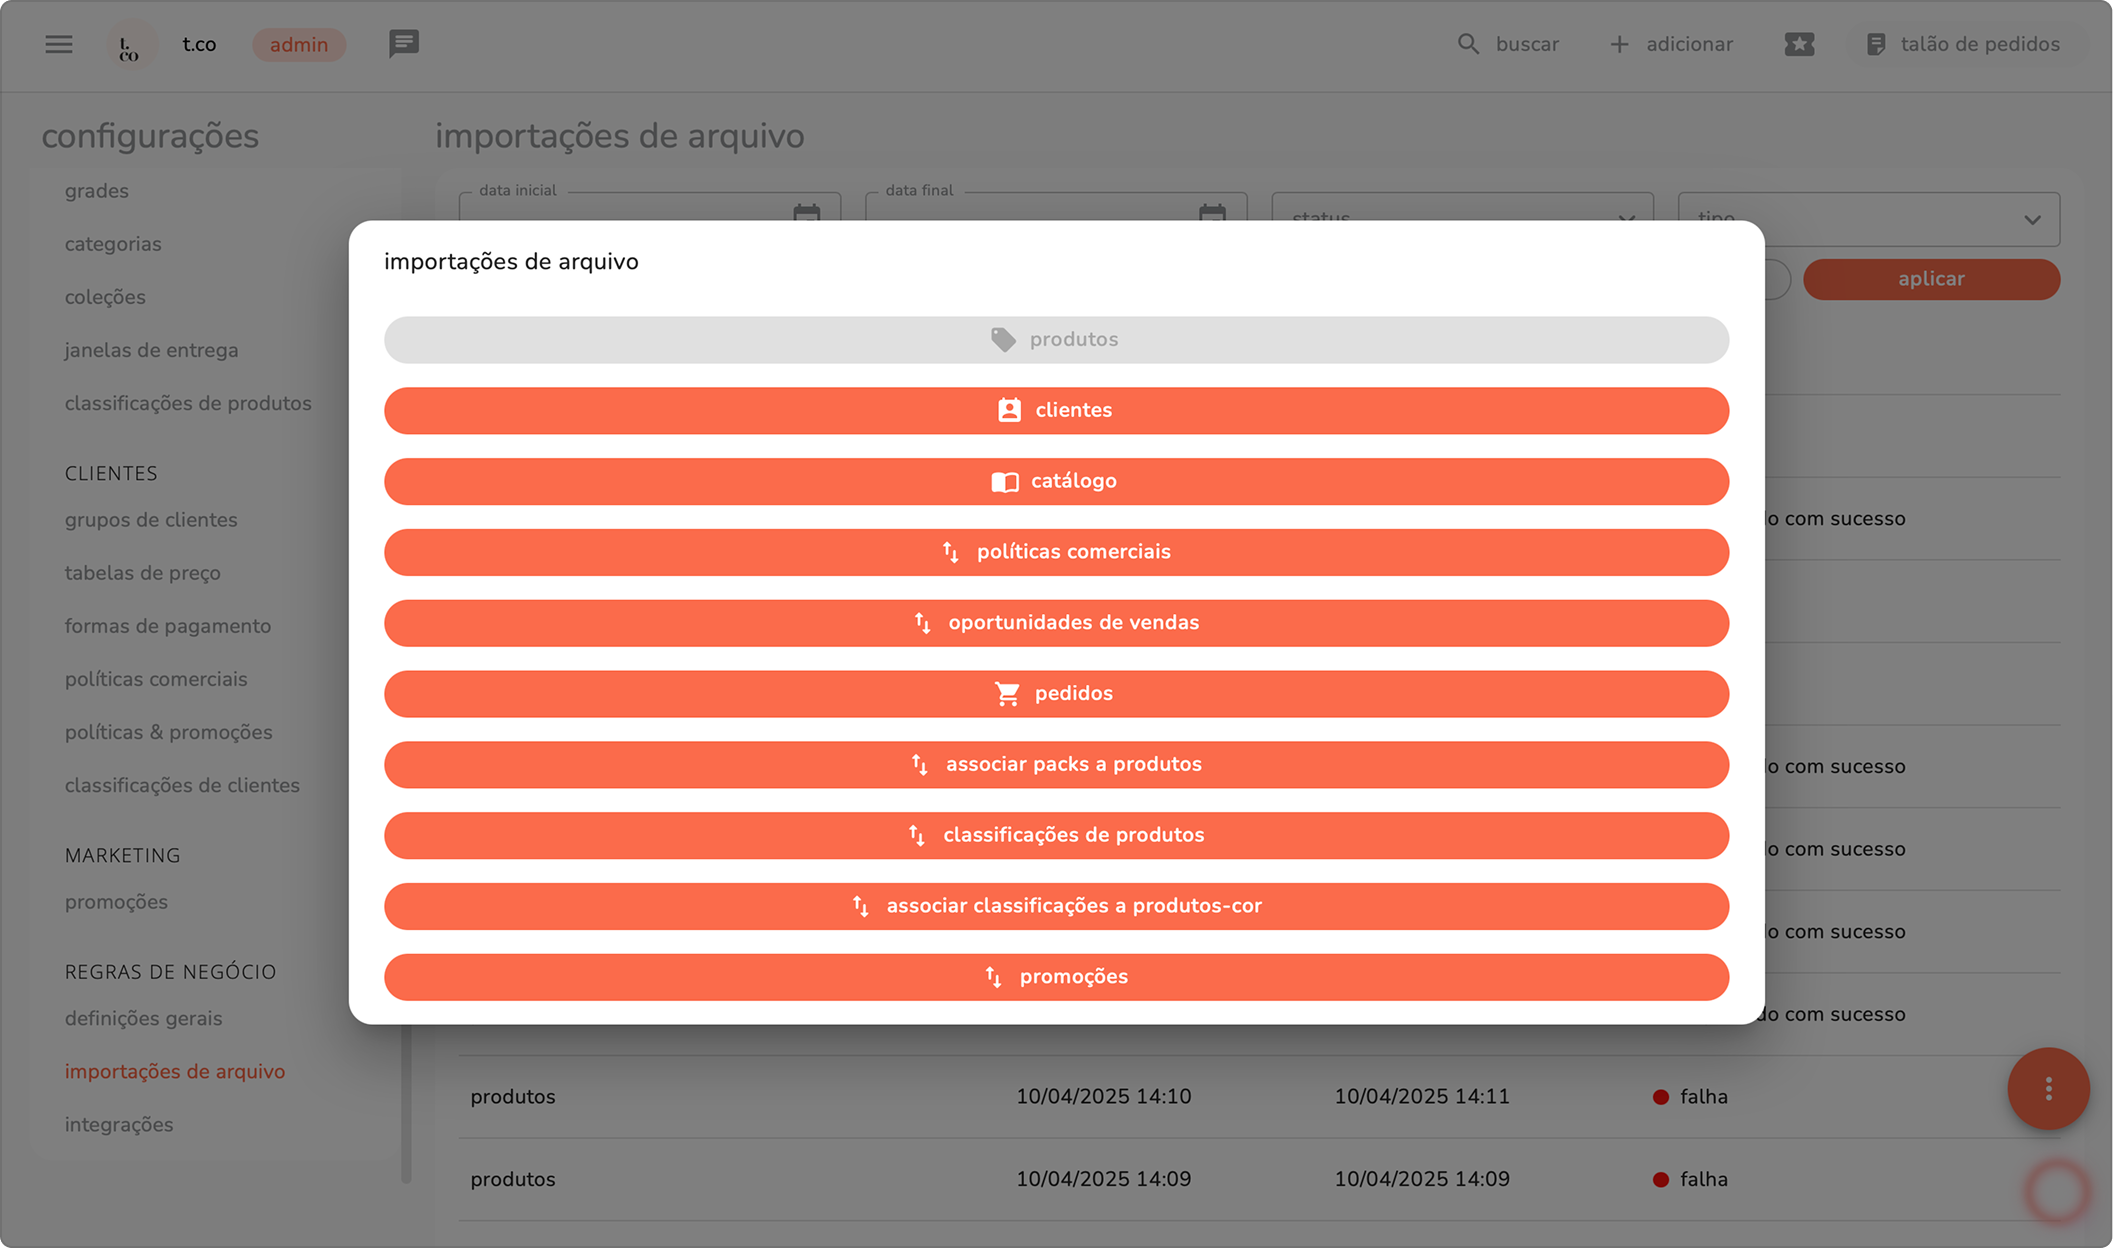
Task: Click the chat messages icon
Action: (x=404, y=44)
